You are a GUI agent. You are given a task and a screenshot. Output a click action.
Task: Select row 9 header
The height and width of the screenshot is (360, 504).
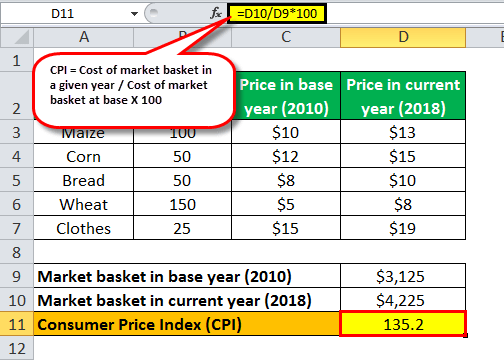pos(17,276)
